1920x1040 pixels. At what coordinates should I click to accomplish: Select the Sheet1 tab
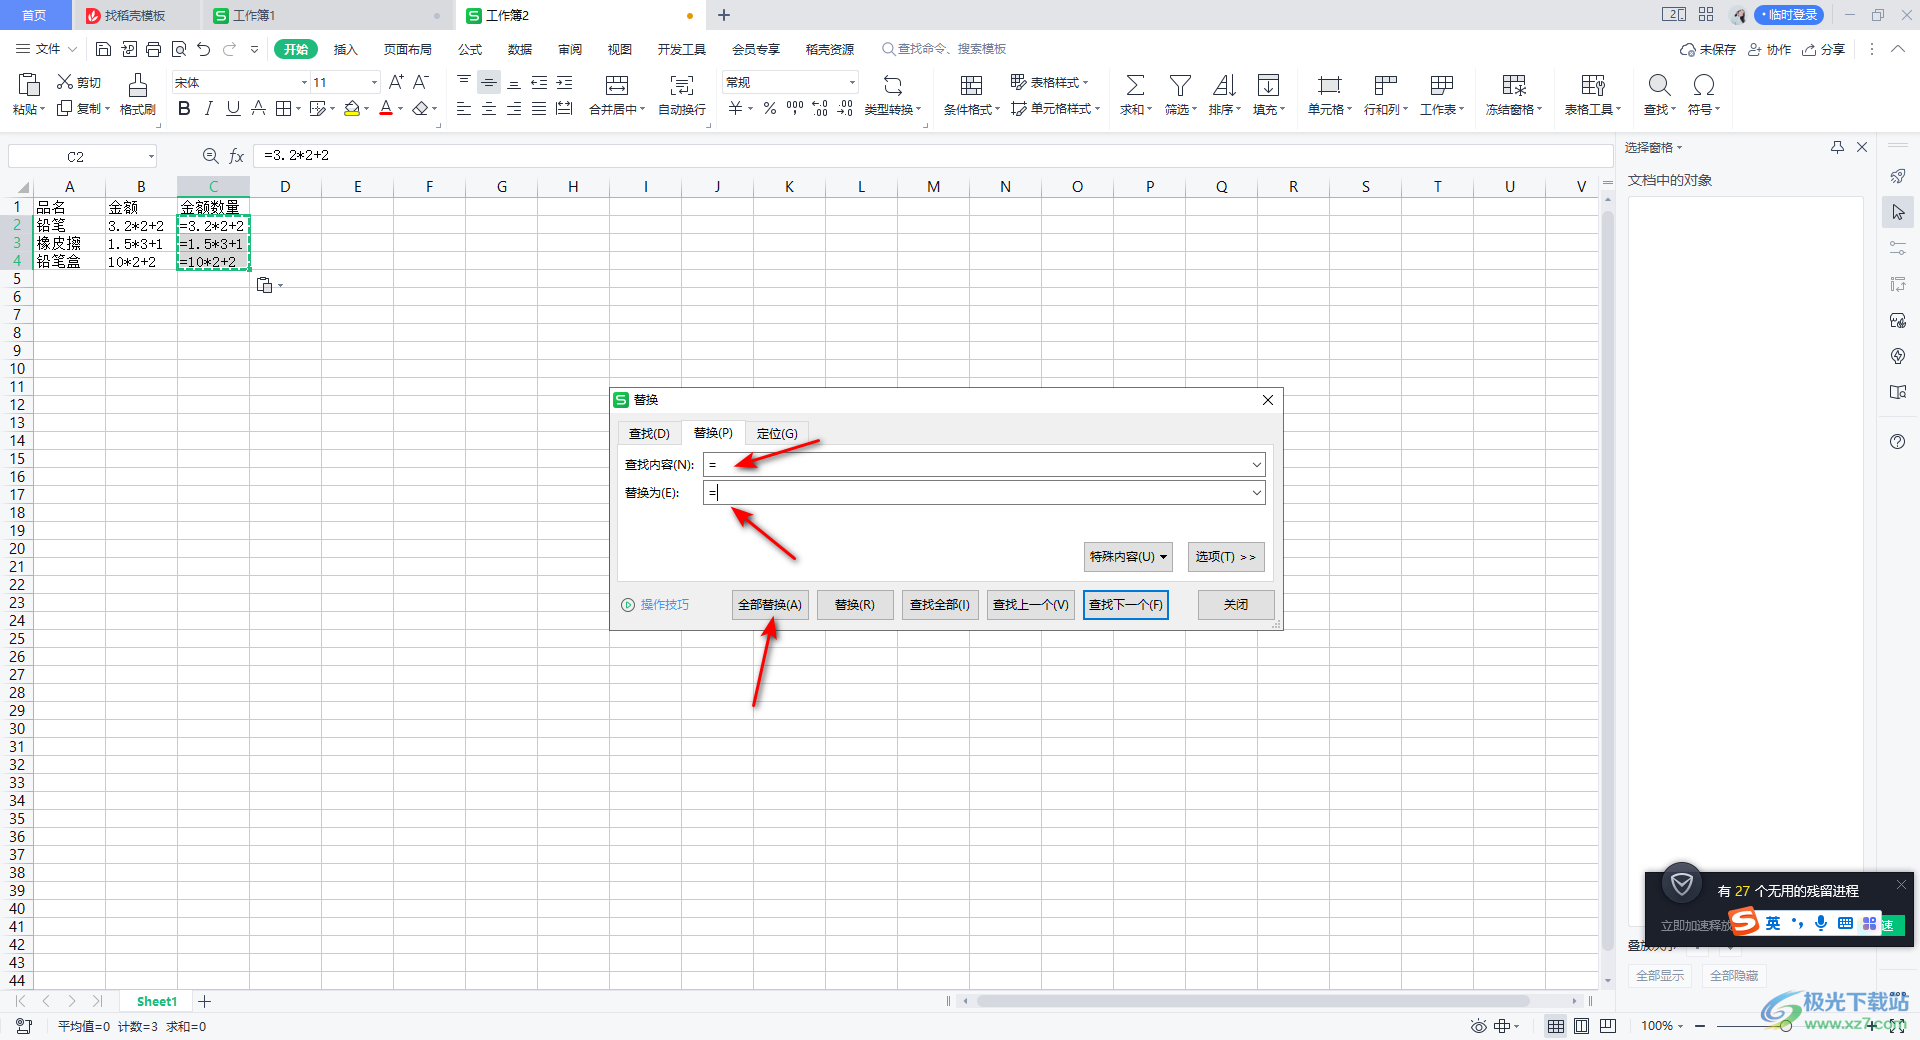pyautogui.click(x=157, y=1001)
